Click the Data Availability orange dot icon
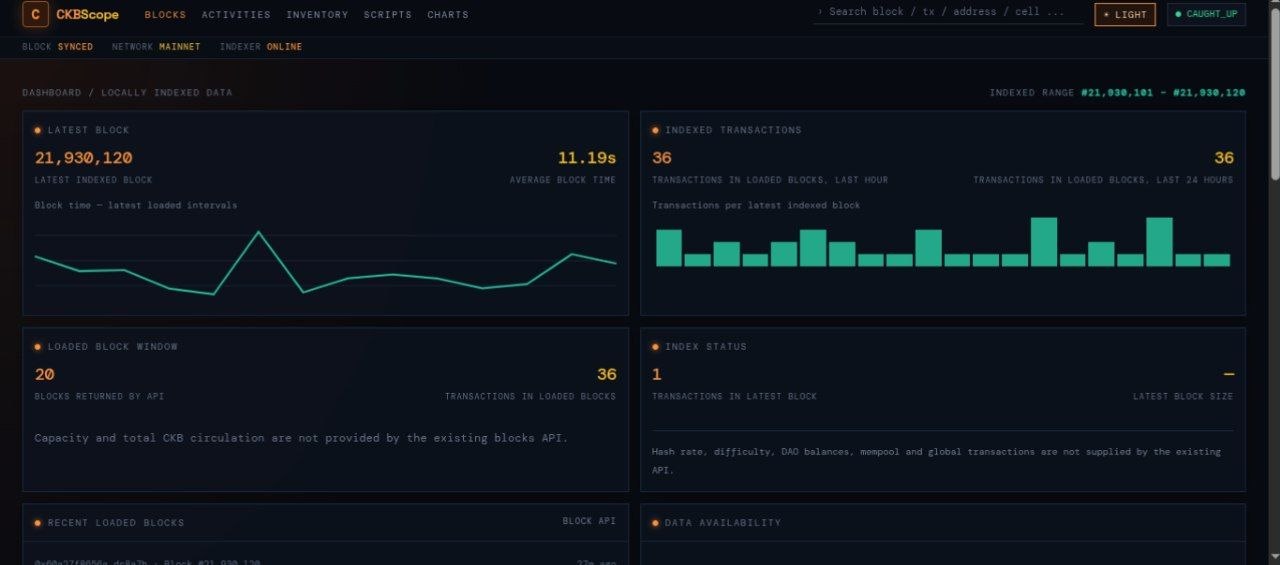This screenshot has height=565, width=1280. click(656, 523)
